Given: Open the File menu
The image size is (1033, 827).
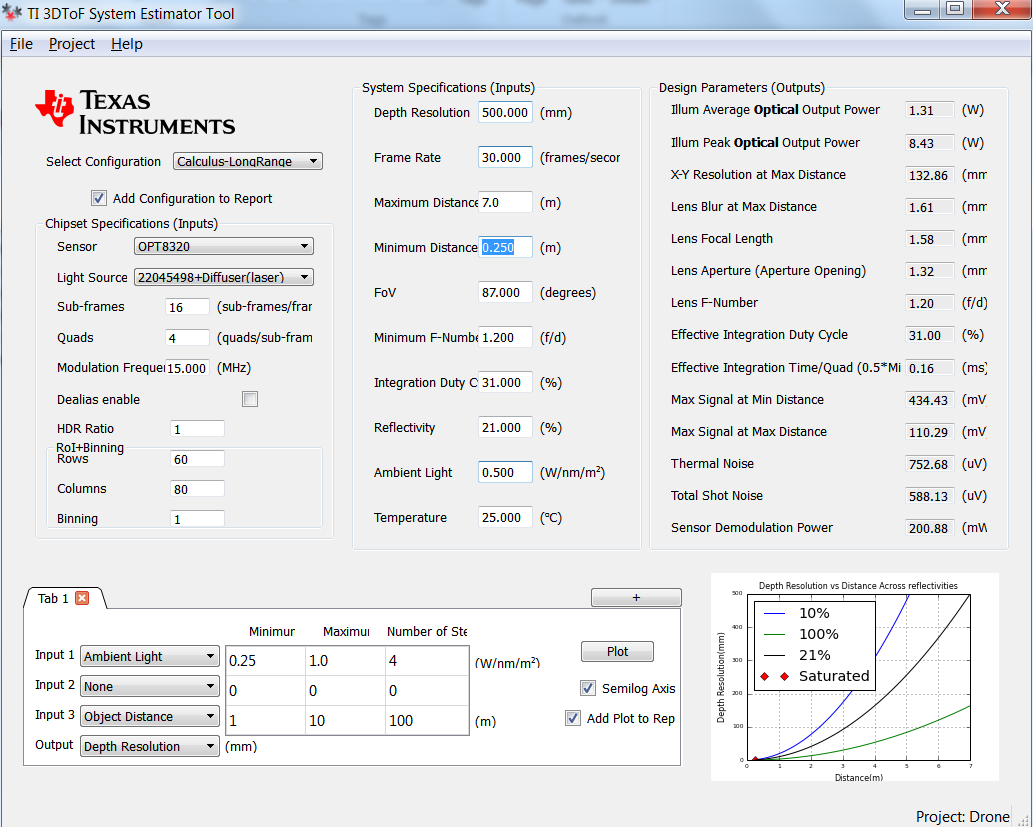Looking at the screenshot, I should tap(21, 44).
